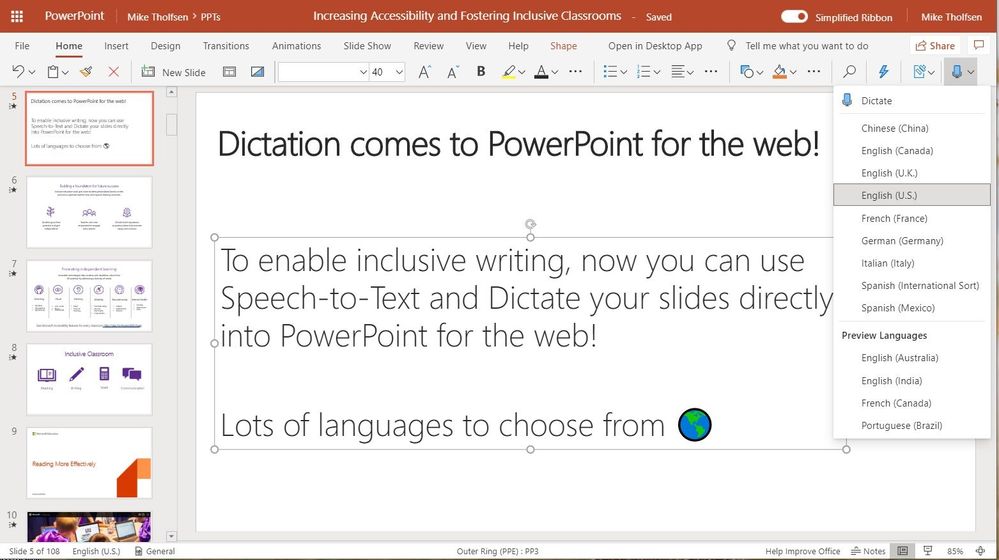Open more font options ellipsis
Image resolution: width=999 pixels, height=560 pixels.
coord(575,71)
